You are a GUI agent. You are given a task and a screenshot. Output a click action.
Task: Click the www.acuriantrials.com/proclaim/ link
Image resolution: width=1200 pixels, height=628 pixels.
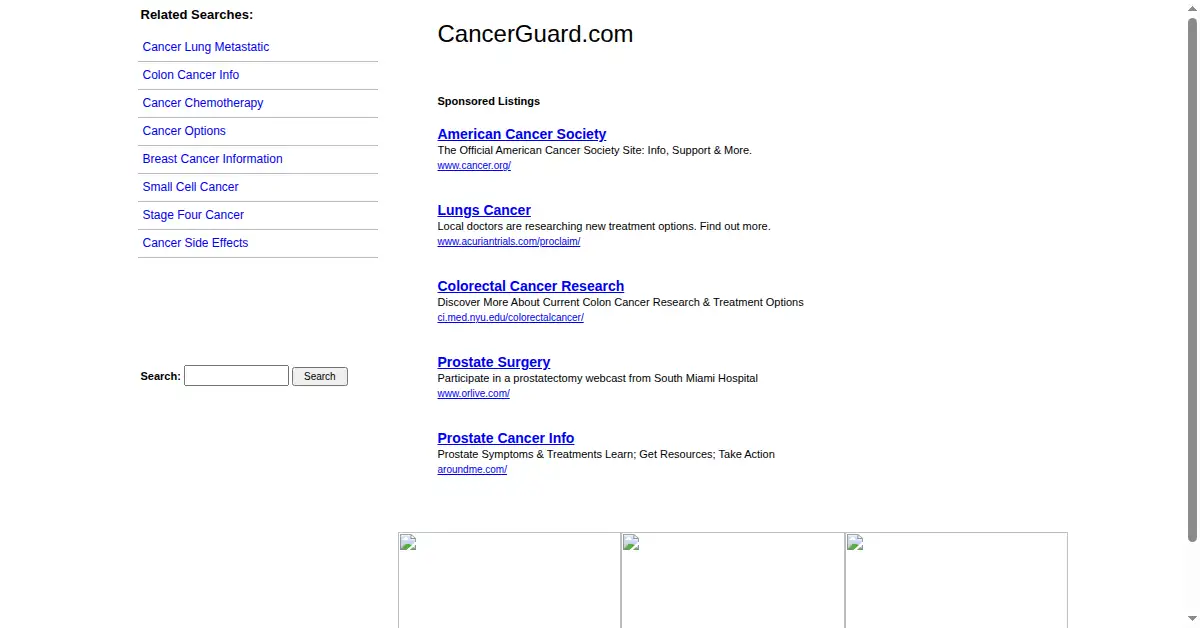tap(509, 242)
